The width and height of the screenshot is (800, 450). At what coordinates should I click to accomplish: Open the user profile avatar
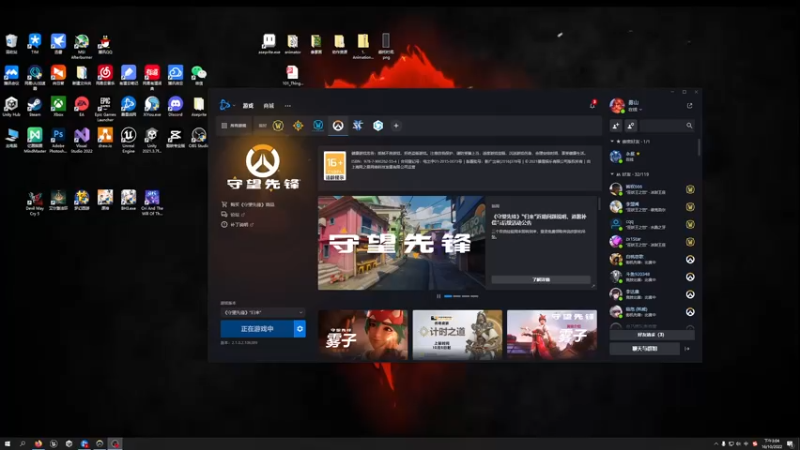click(x=617, y=106)
